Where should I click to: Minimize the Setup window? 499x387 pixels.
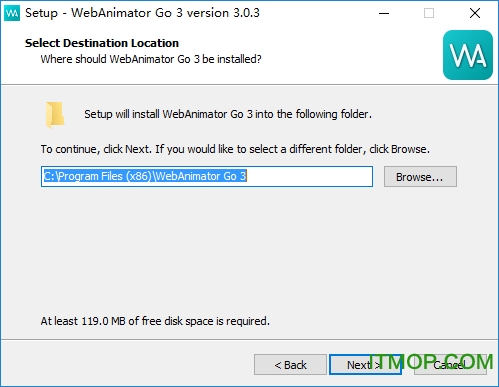click(384, 13)
